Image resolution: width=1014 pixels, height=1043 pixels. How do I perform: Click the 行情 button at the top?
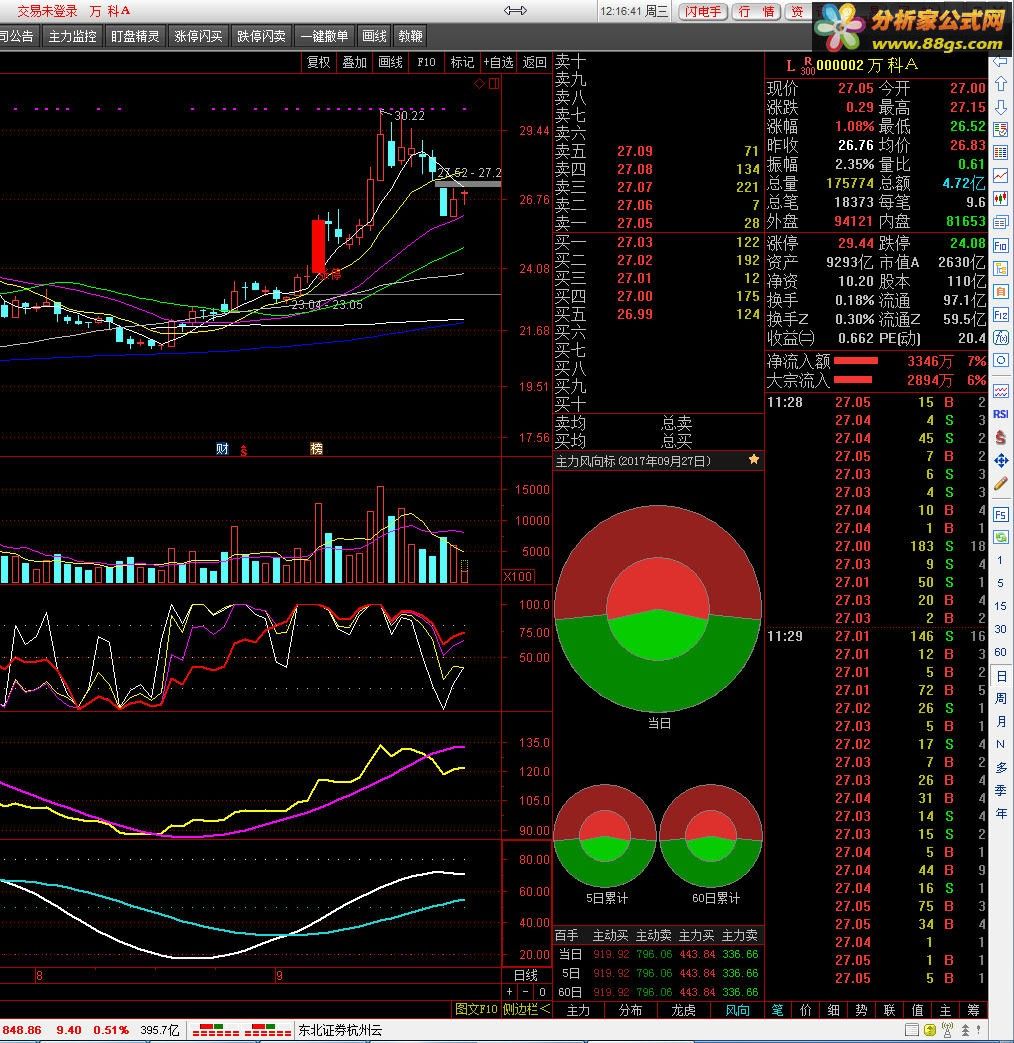(757, 11)
